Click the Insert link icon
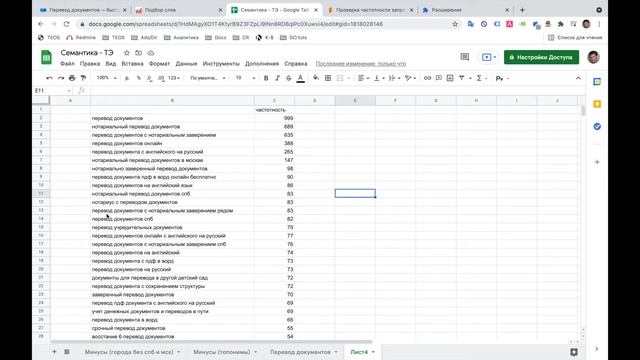 point(427,78)
